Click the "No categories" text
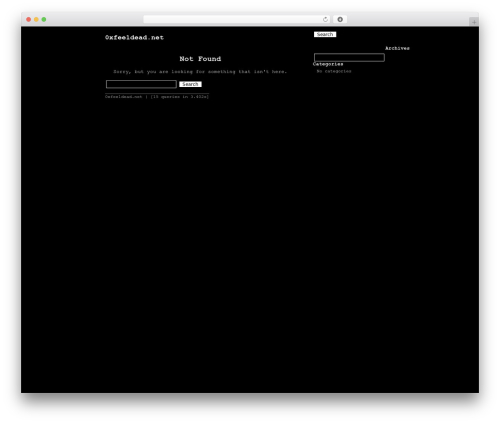Viewport: 500px width, 423px height. (x=334, y=71)
